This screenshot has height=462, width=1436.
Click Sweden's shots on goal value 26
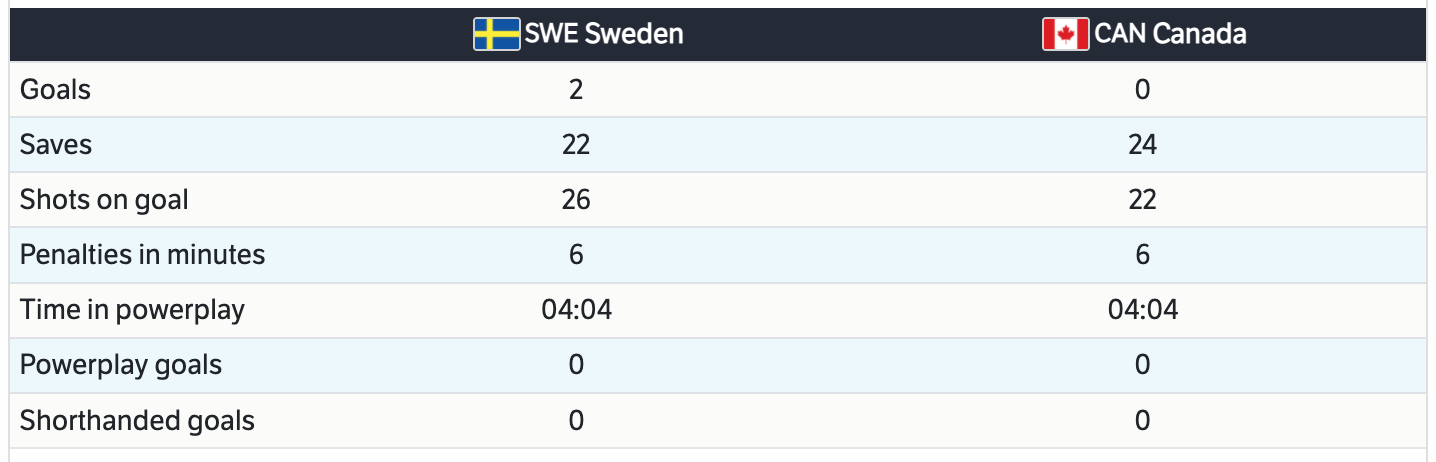(576, 200)
